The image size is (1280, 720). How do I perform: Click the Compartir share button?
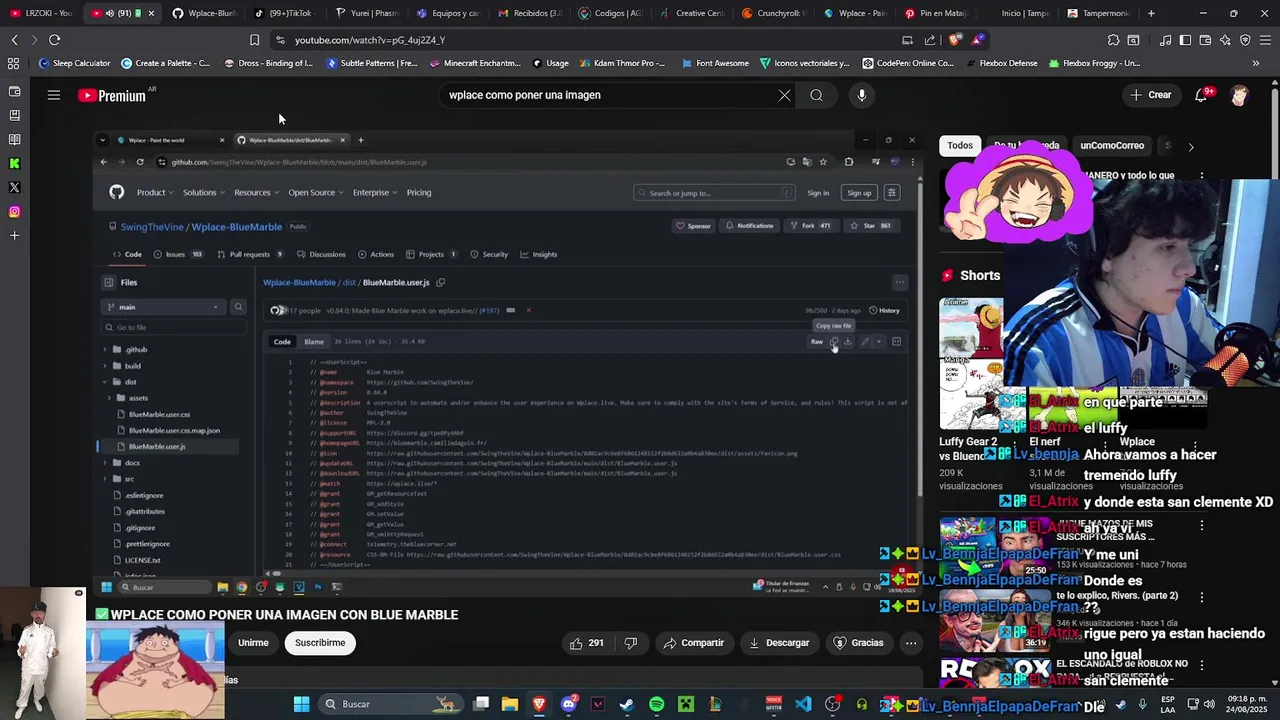click(693, 643)
